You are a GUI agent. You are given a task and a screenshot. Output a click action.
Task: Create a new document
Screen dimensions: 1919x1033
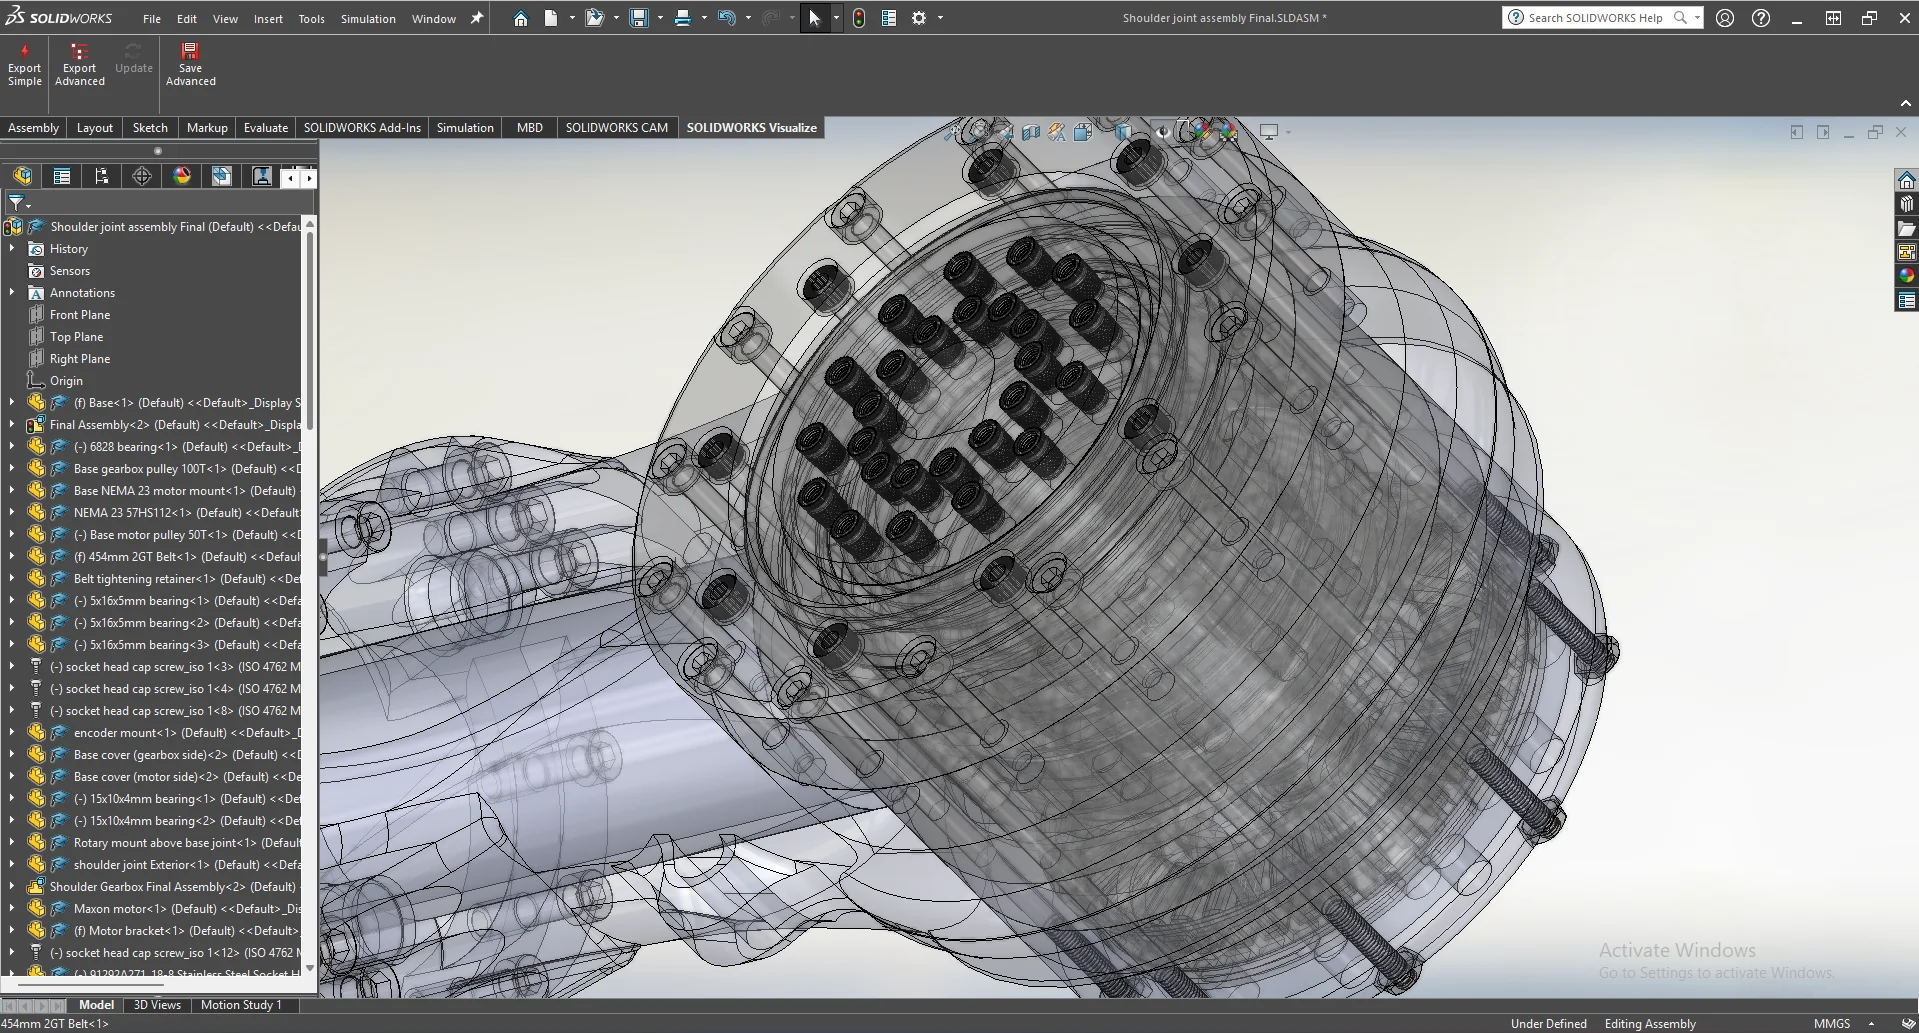(551, 18)
